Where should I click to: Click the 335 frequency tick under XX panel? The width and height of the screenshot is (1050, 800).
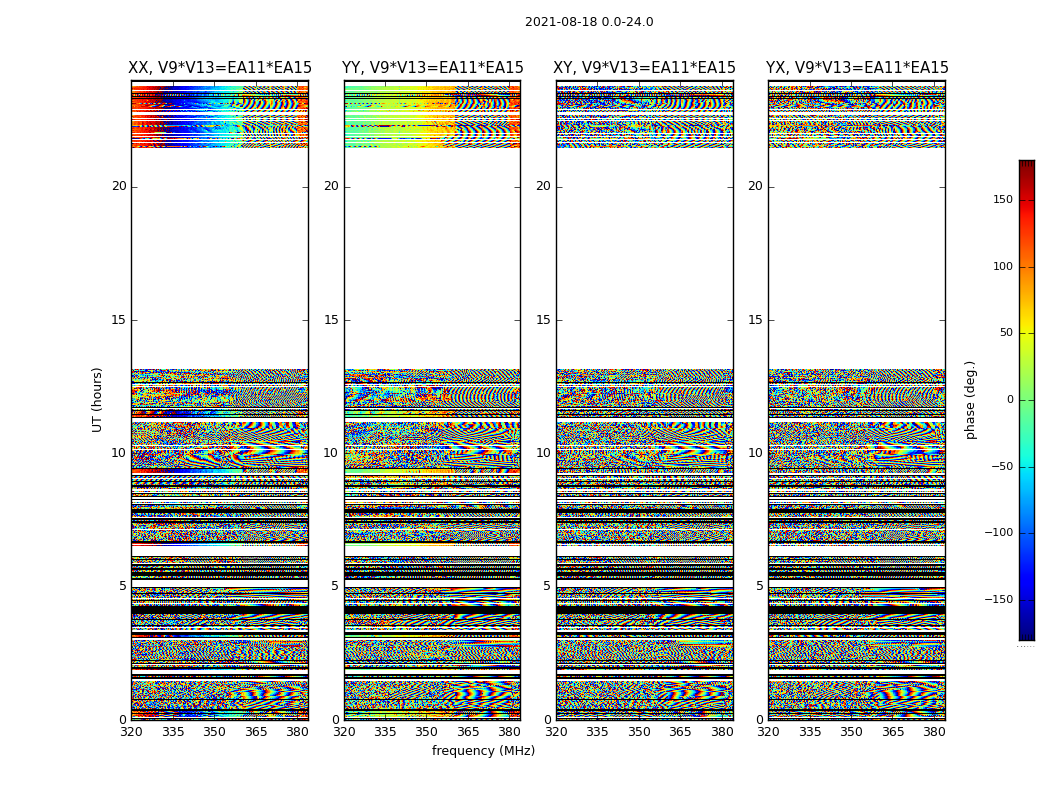point(173,732)
